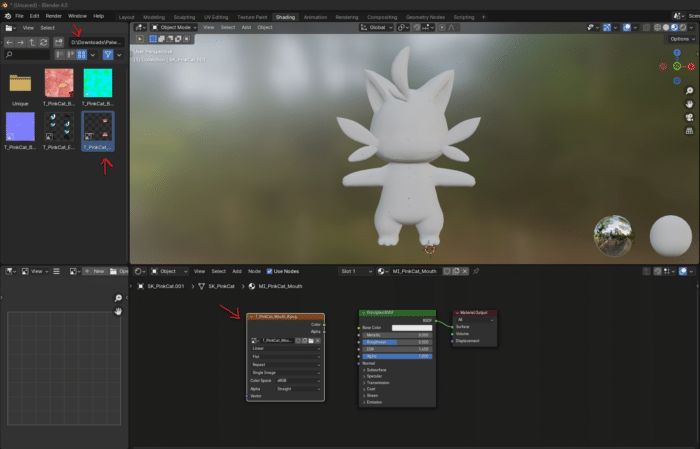Adjust the Alpha slider in Principled BSDF
The height and width of the screenshot is (449, 700).
click(397, 356)
